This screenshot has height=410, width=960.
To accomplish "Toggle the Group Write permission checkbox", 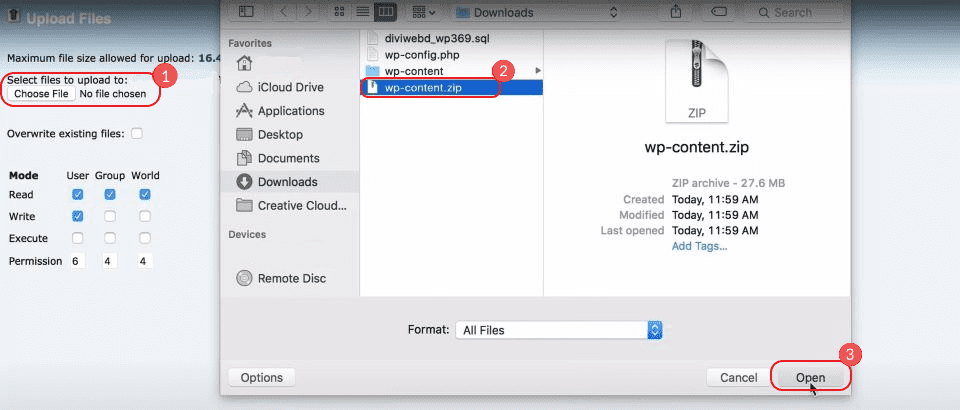I will click(110, 216).
